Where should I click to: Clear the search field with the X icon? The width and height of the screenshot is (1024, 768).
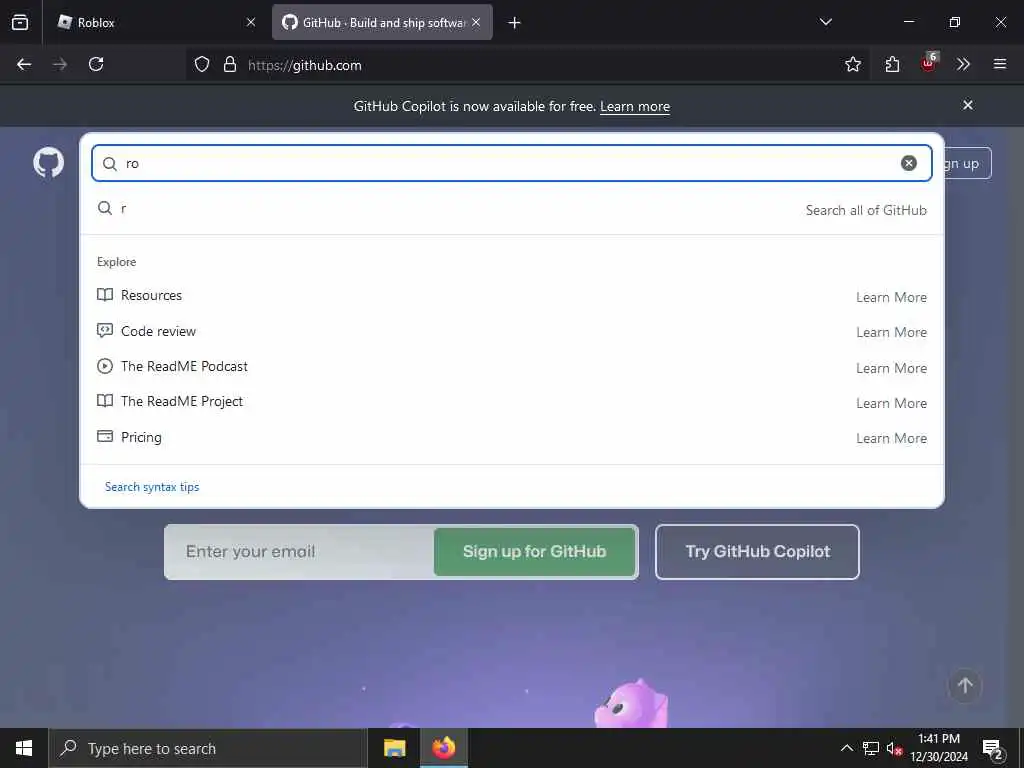(x=908, y=163)
